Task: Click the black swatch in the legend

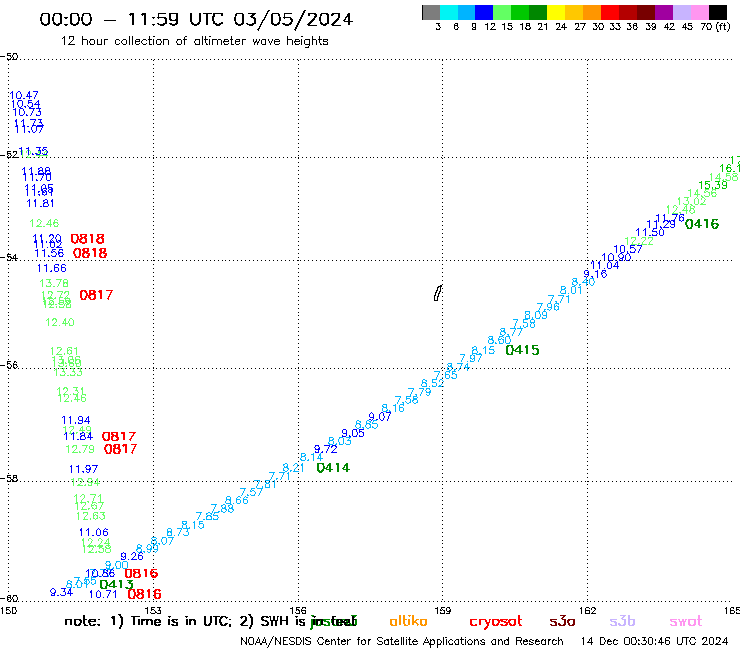Action: click(718, 12)
